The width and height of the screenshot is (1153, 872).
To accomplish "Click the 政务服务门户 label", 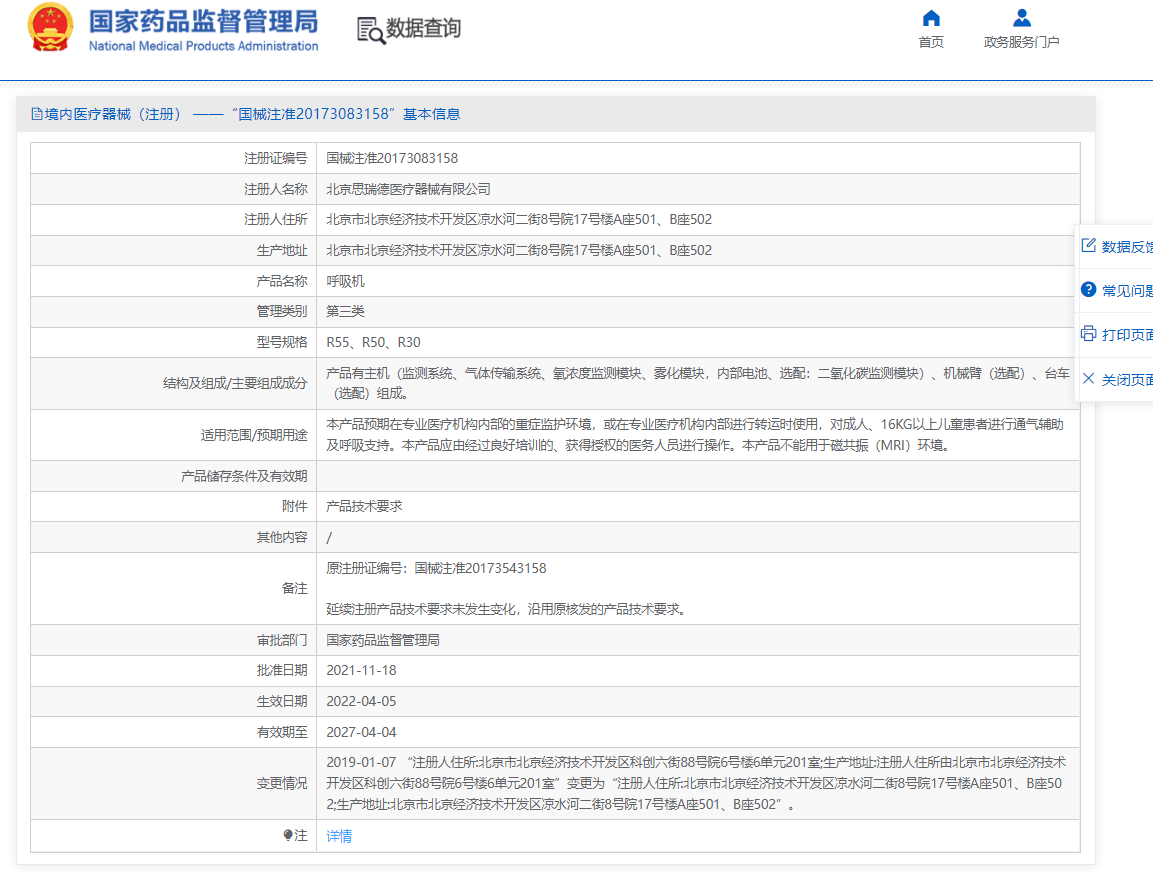I will [1021, 42].
